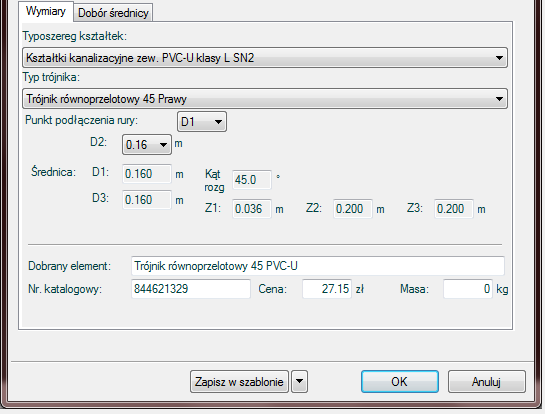The width and height of the screenshot is (545, 414).
Task: Click the Typoszereg kształtek label
Action: (x=75, y=36)
